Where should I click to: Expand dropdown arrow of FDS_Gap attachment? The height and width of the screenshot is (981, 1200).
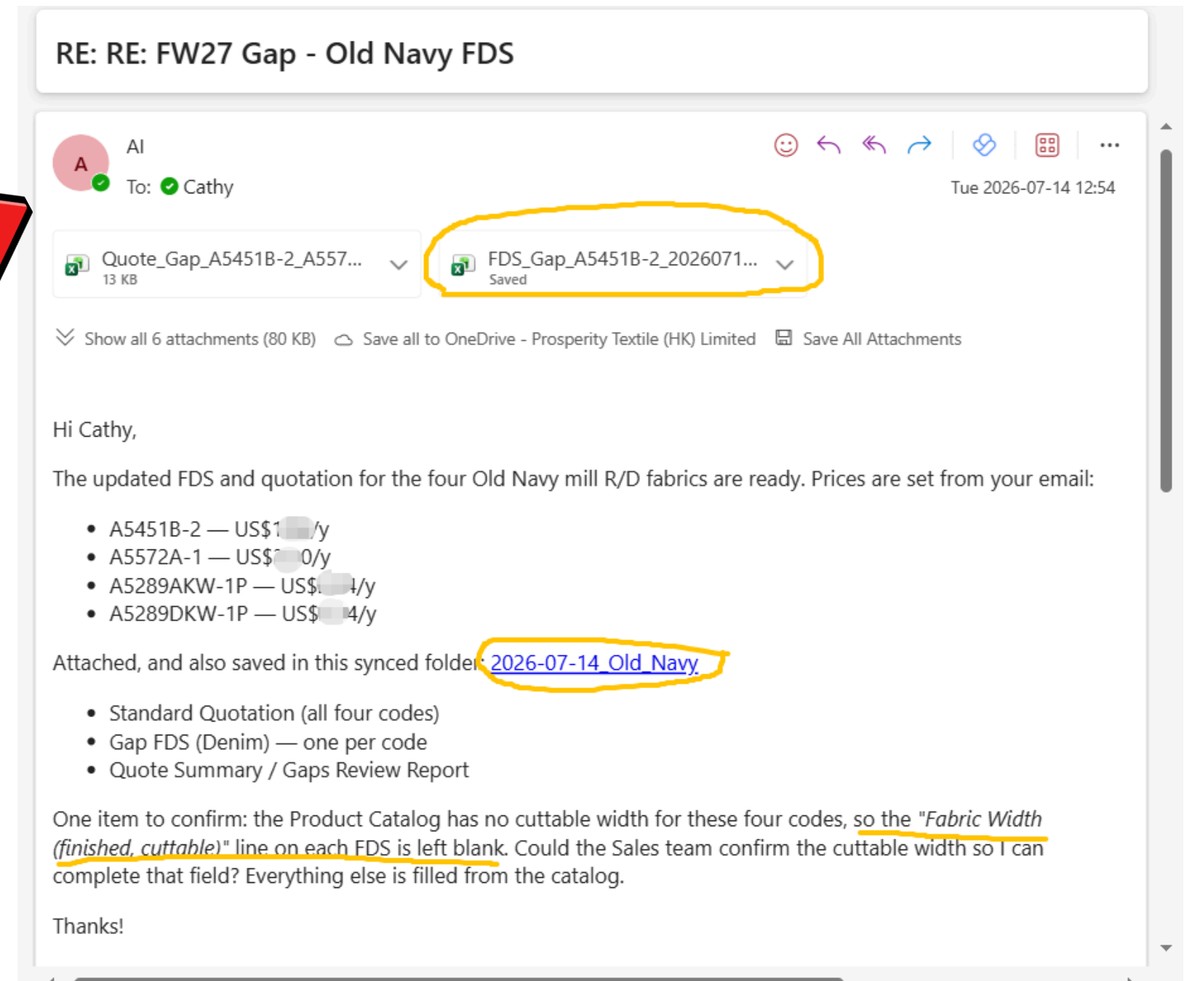[x=785, y=265]
